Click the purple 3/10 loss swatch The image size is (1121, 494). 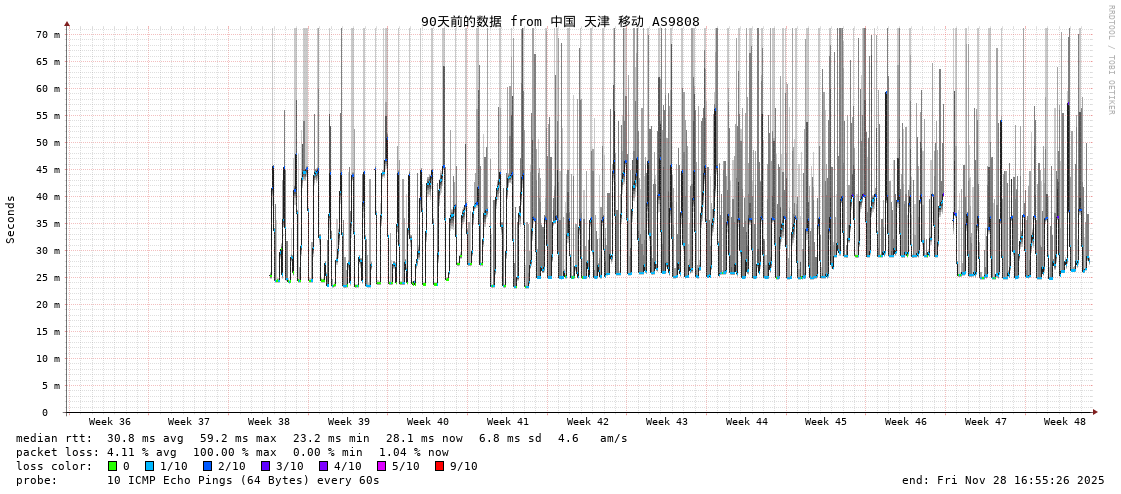[265, 466]
